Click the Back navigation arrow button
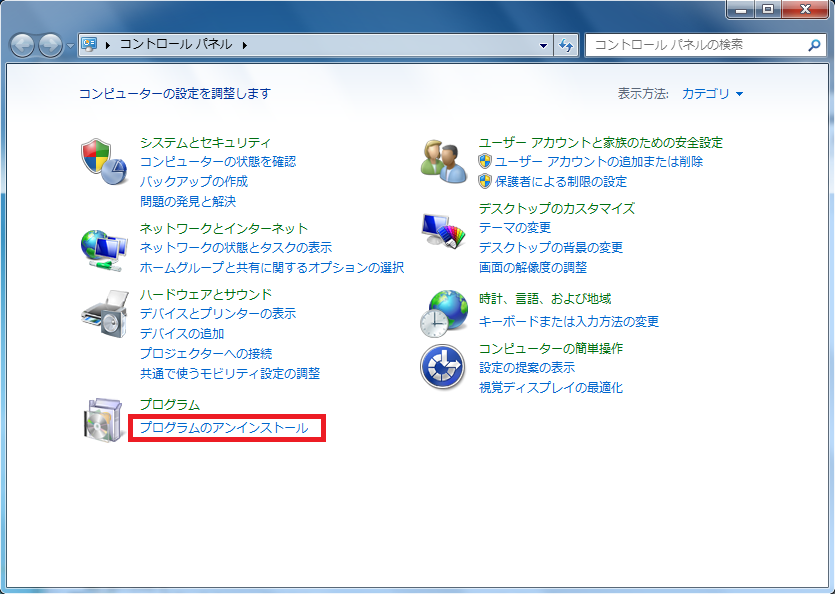The width and height of the screenshot is (835, 594). click(x=23, y=45)
